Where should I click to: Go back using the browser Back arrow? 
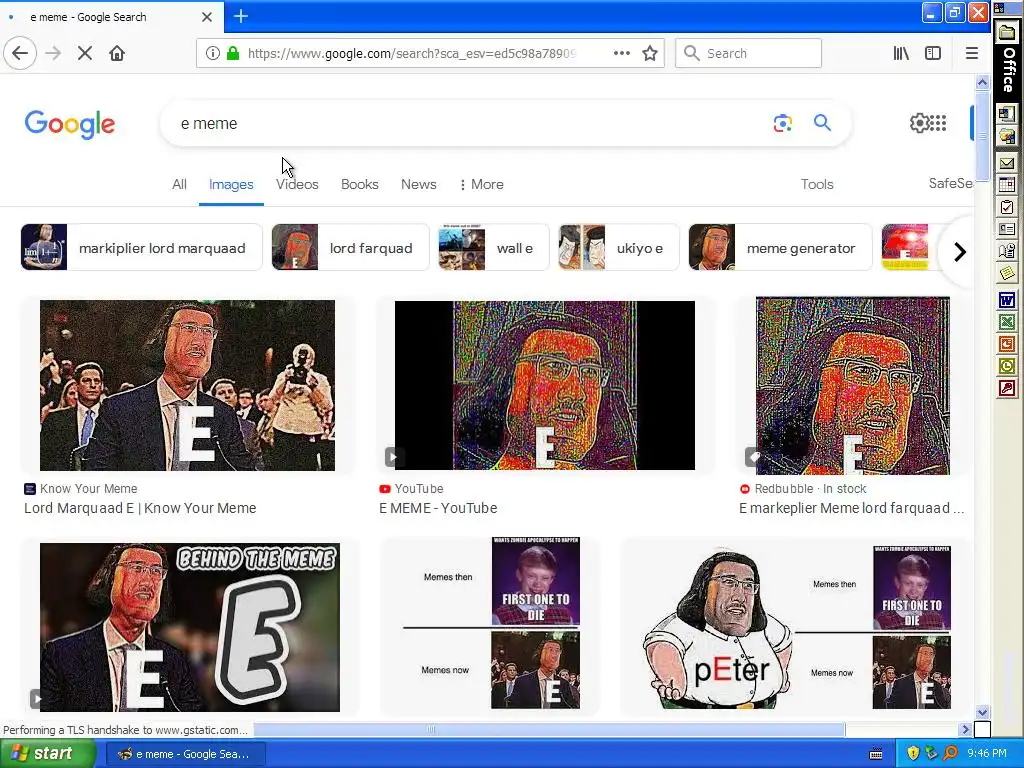[20, 53]
